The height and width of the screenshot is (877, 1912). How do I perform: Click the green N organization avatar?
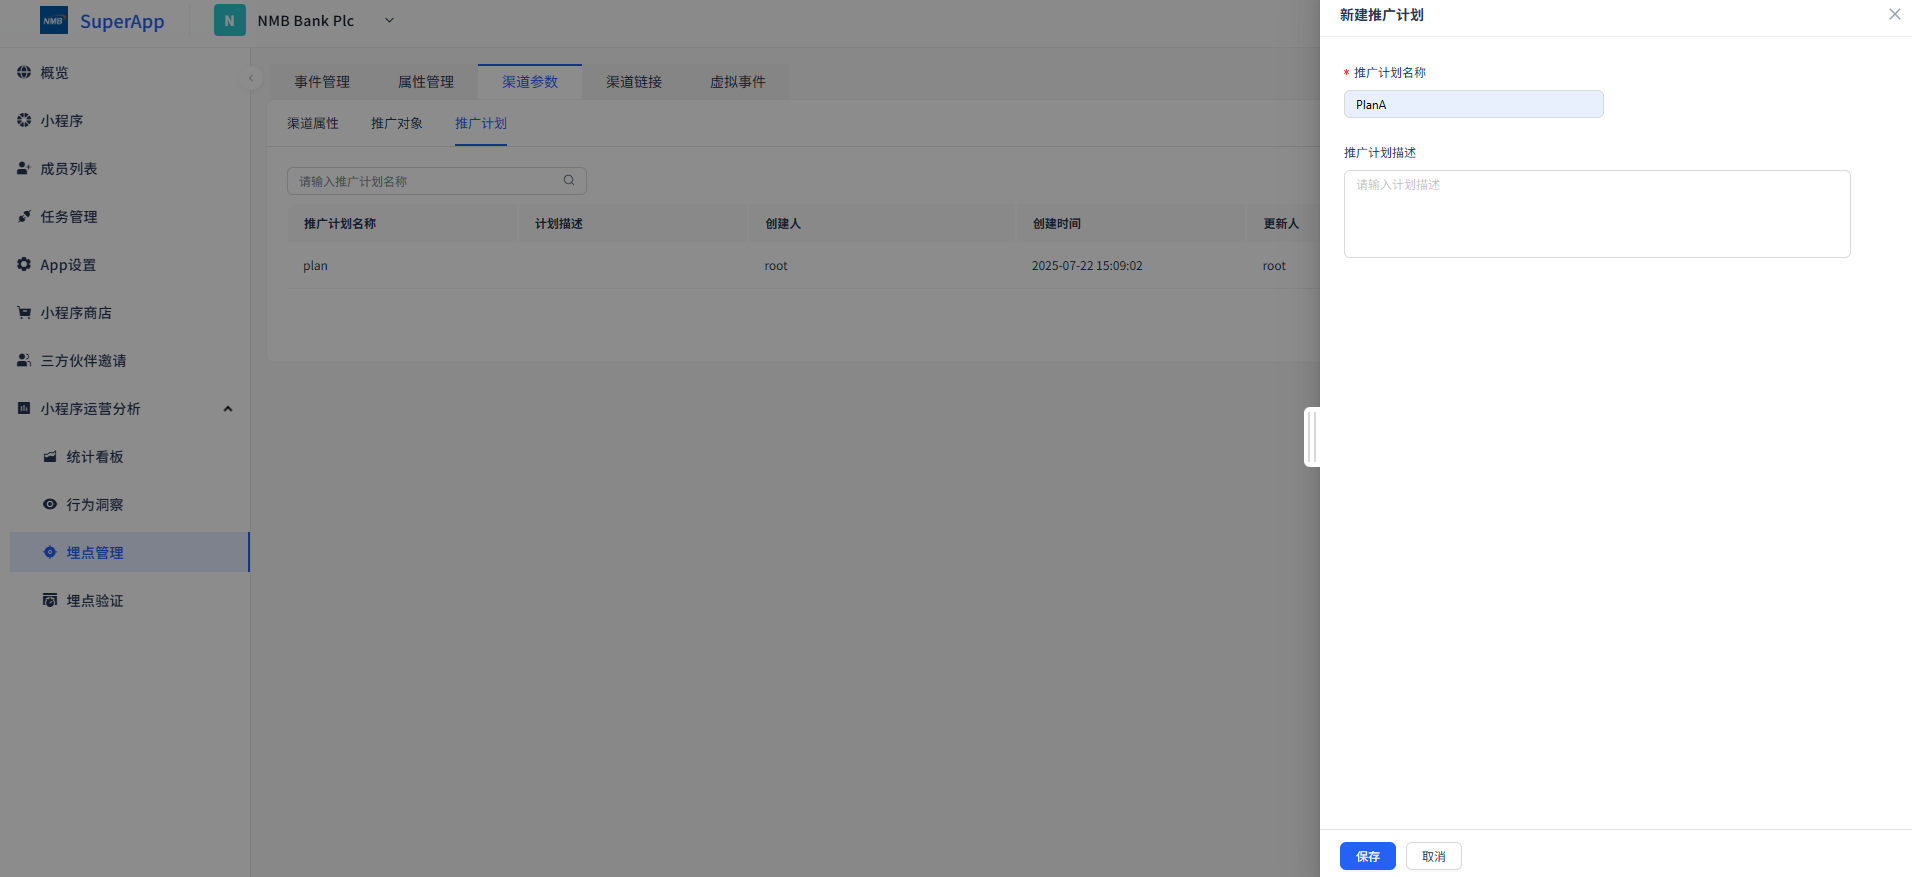(x=230, y=20)
